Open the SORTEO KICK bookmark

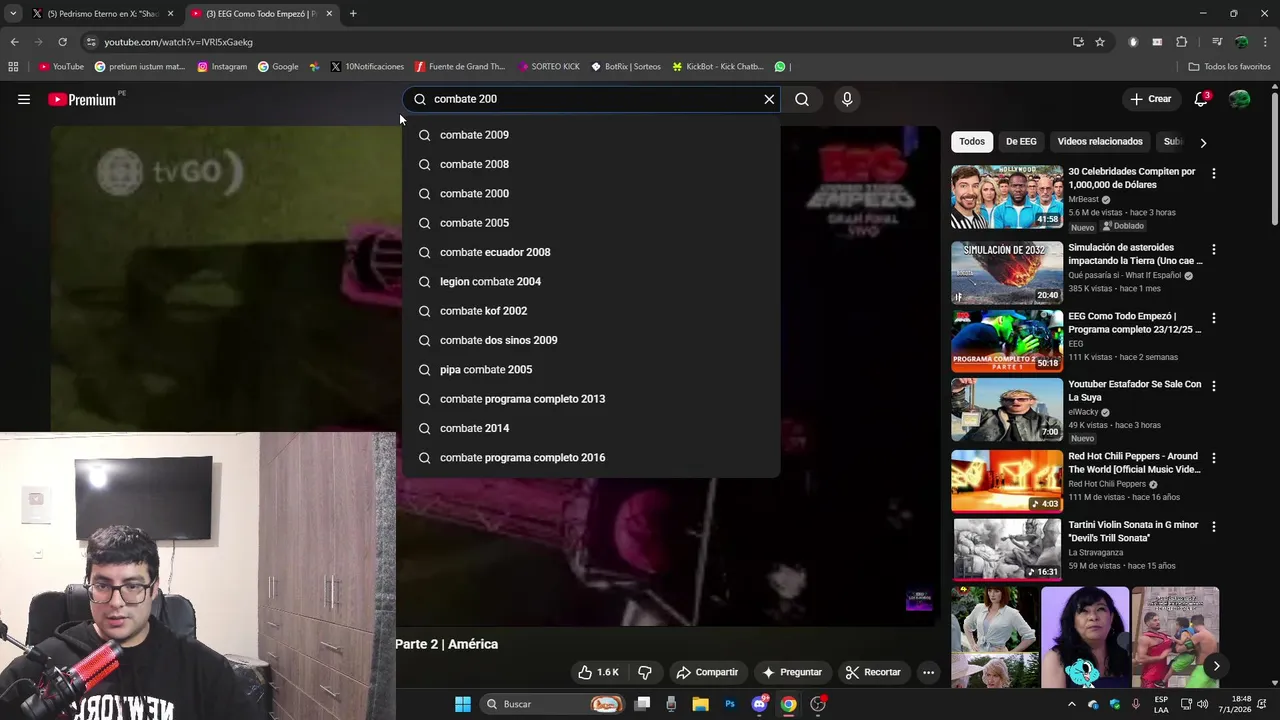(x=548, y=67)
